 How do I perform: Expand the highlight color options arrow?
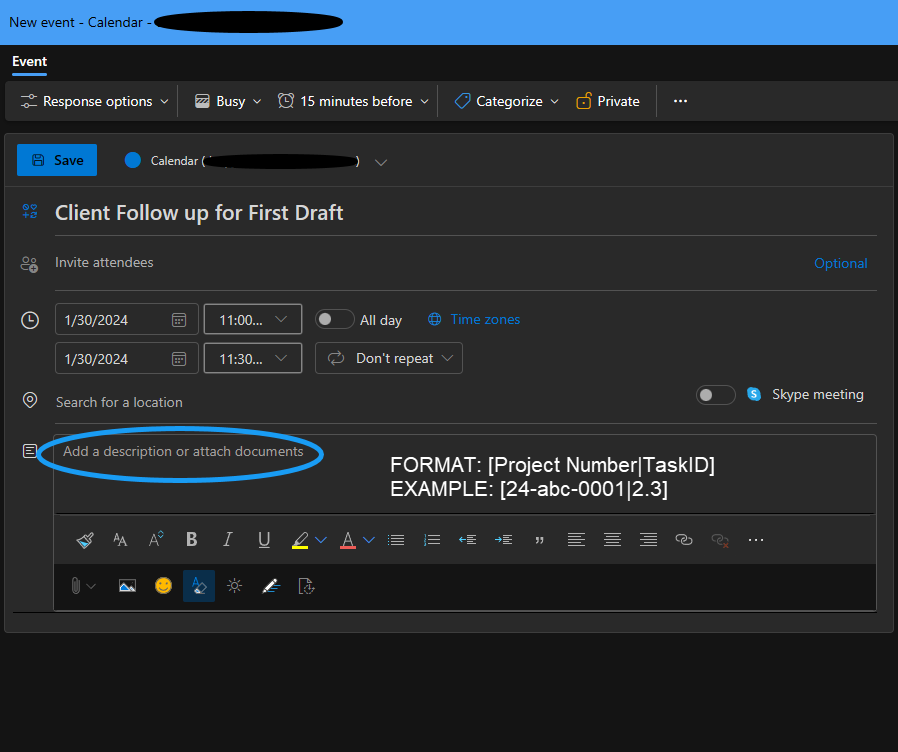tap(321, 540)
